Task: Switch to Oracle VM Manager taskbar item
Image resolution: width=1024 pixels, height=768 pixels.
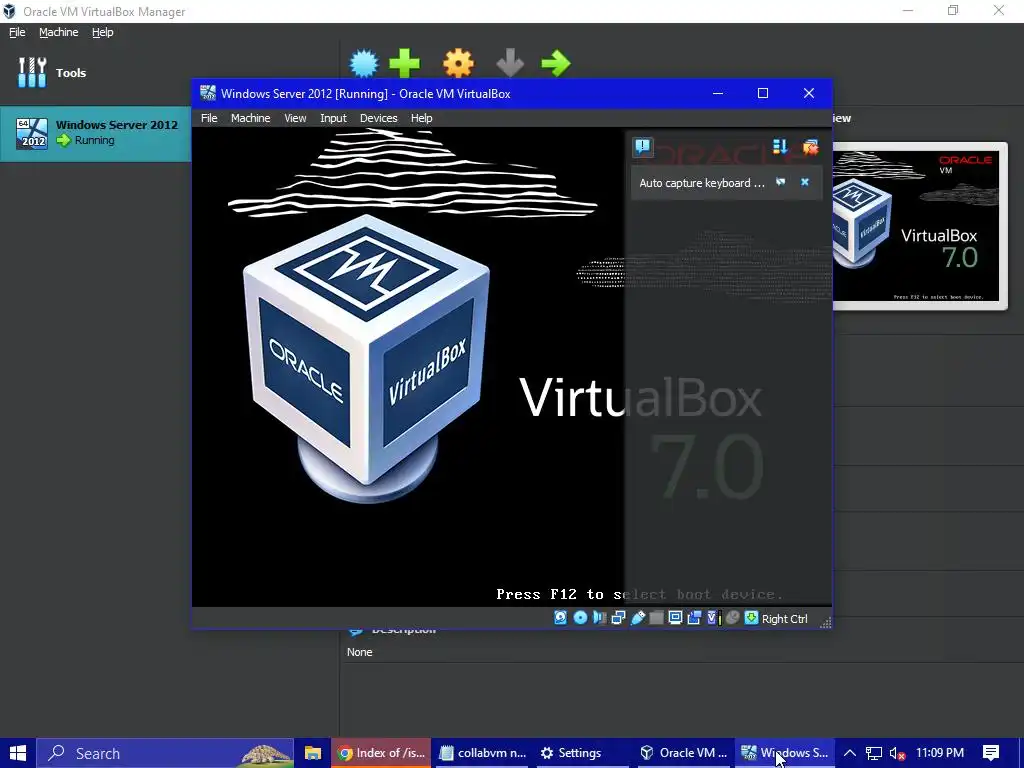Action: [684, 753]
